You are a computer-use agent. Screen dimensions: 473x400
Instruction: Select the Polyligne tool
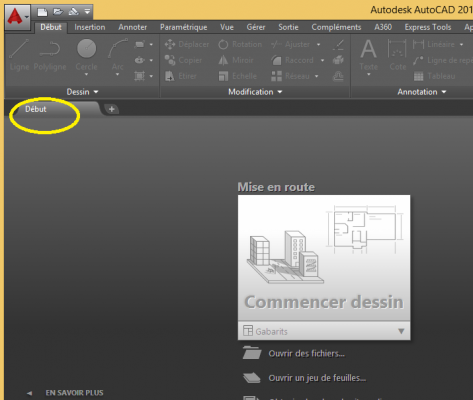tap(50, 56)
